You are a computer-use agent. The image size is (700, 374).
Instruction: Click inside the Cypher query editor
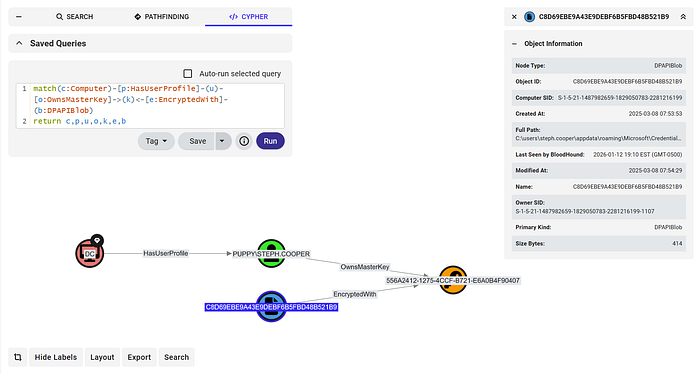pos(150,105)
